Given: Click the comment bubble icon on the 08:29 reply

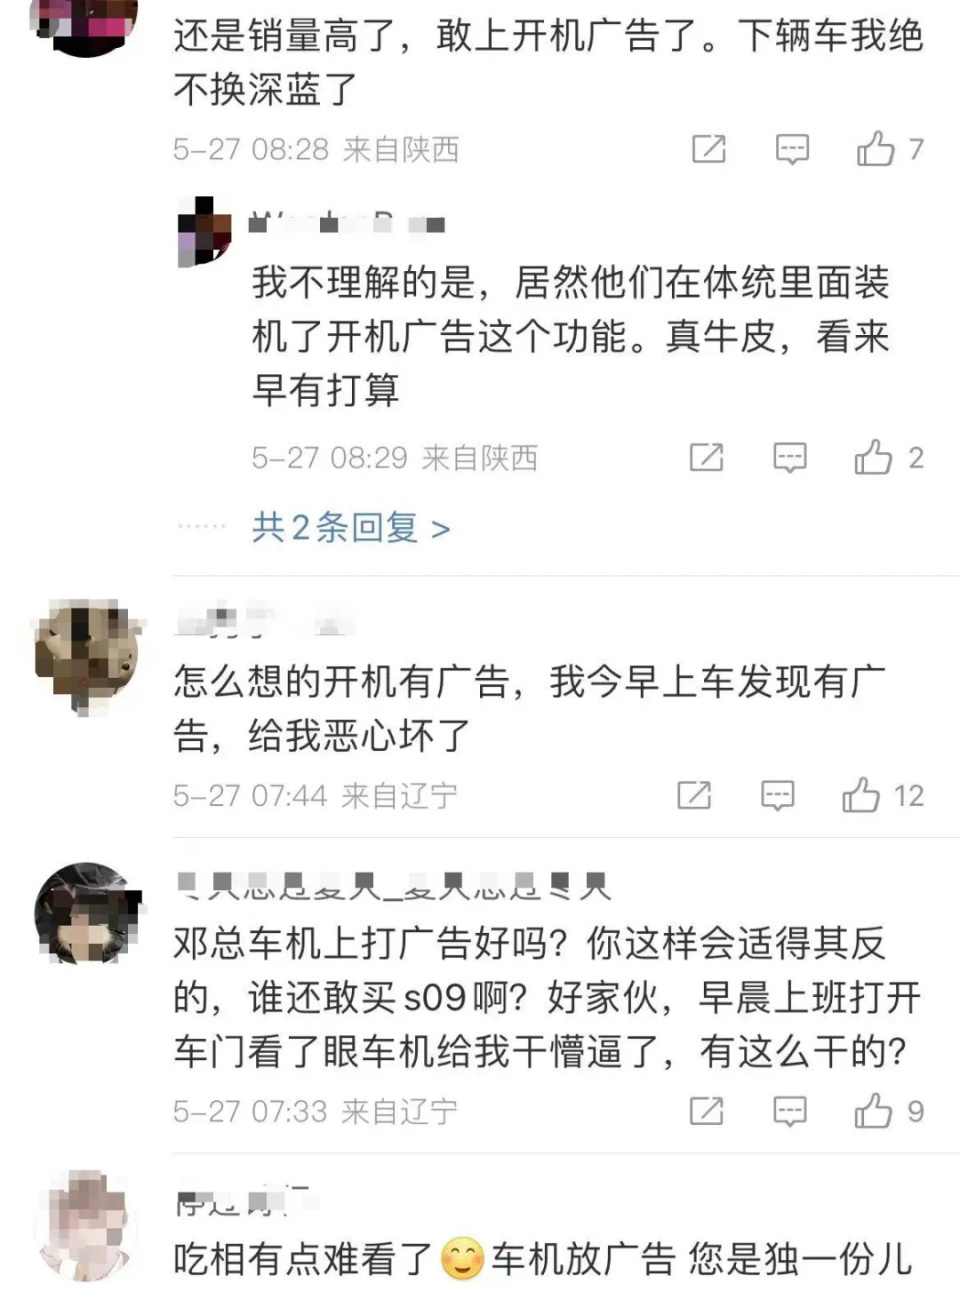Looking at the screenshot, I should pos(791,458).
